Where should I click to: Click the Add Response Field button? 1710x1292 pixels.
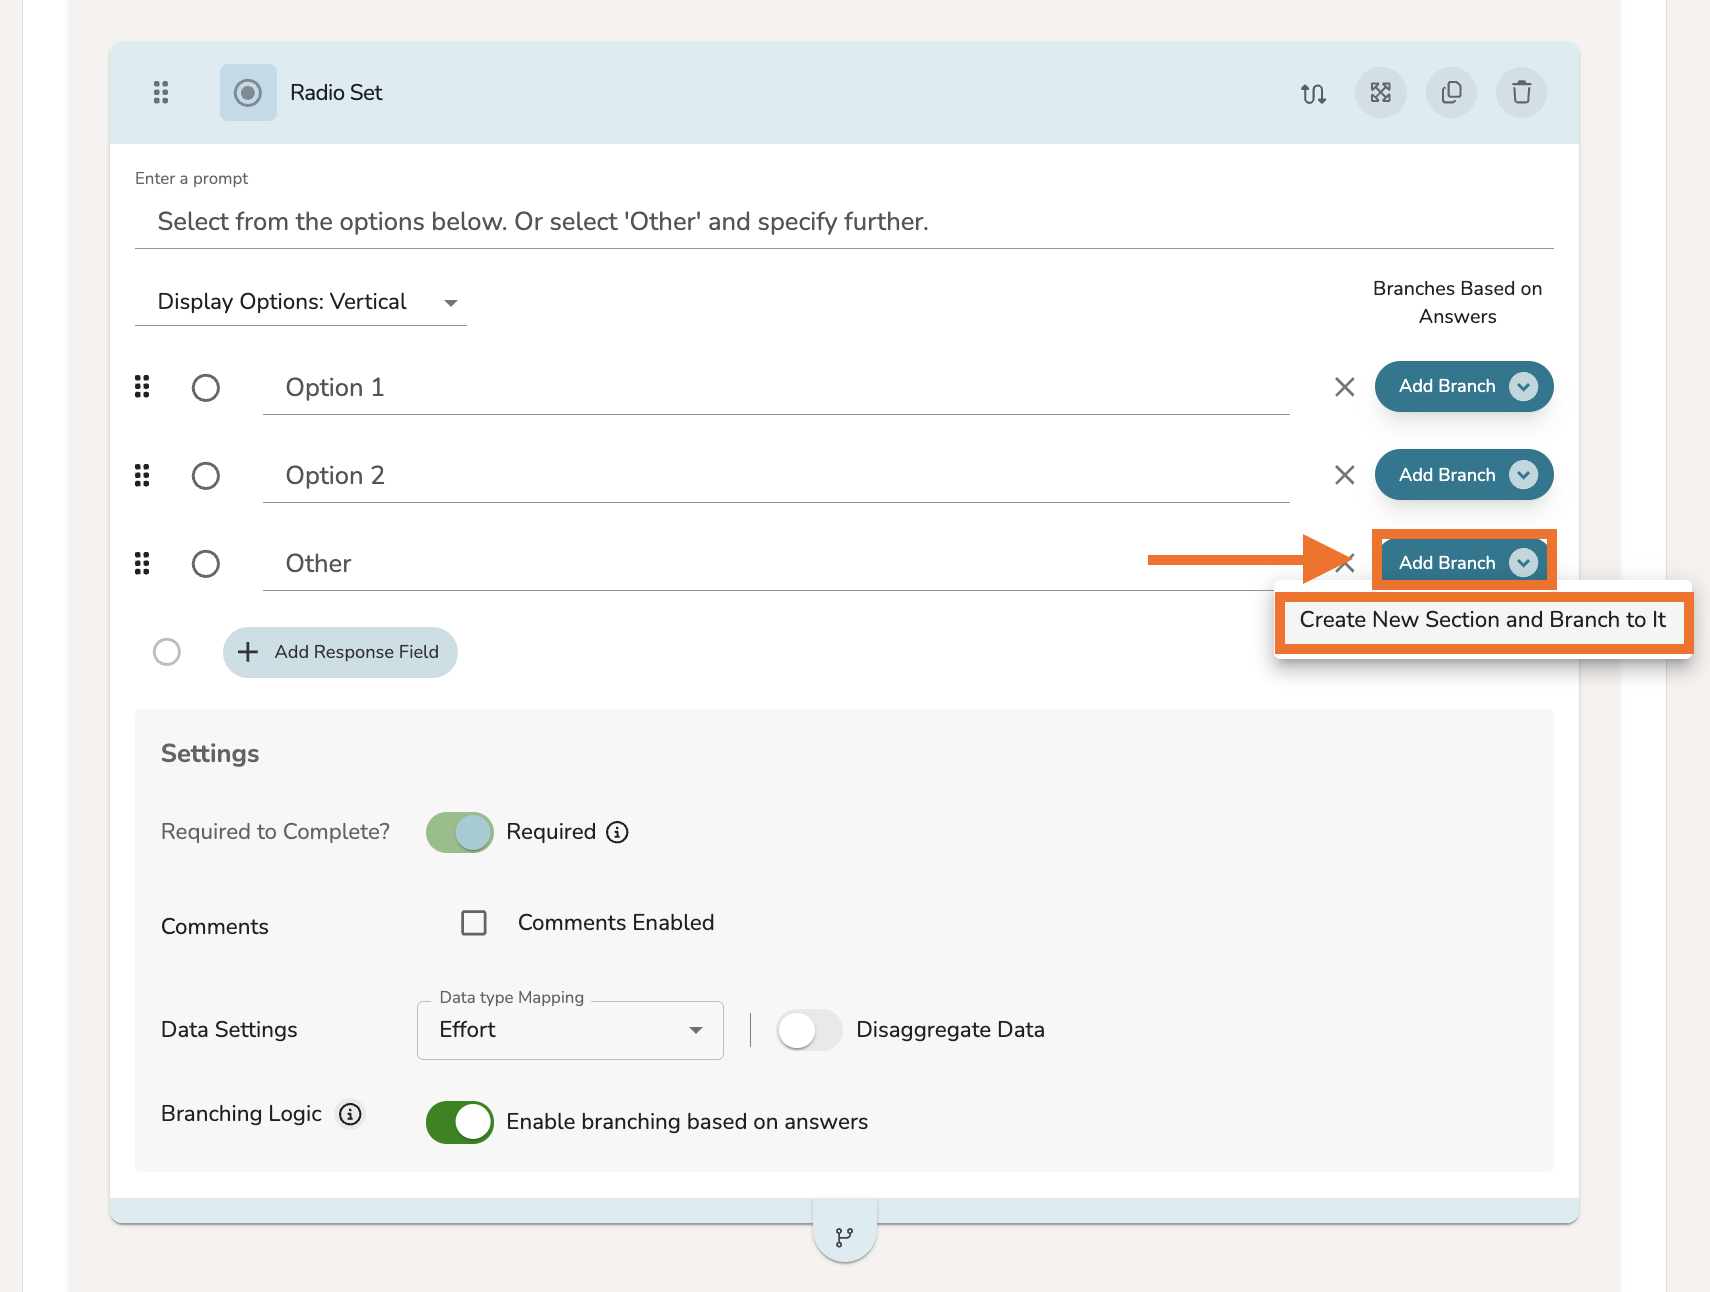tap(340, 652)
